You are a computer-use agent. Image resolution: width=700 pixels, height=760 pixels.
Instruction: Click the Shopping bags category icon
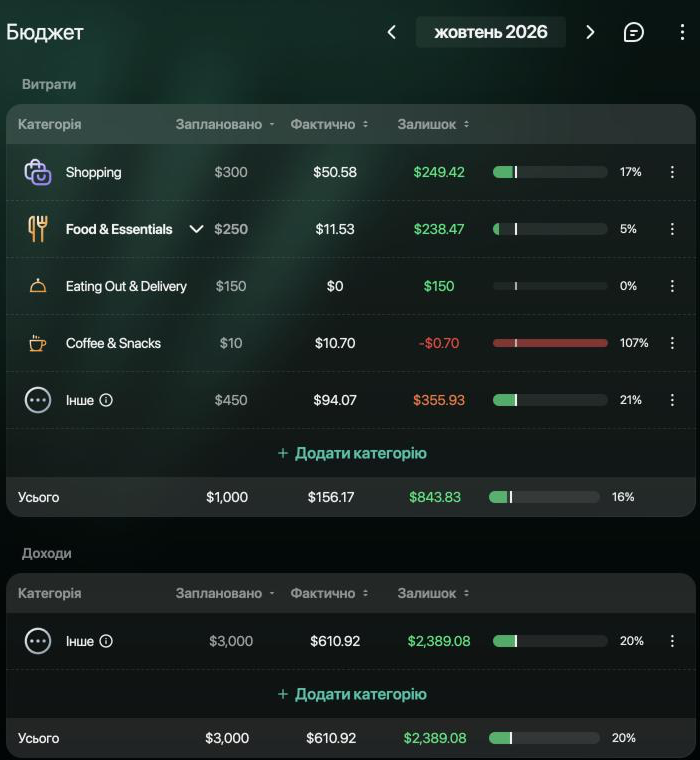click(38, 172)
